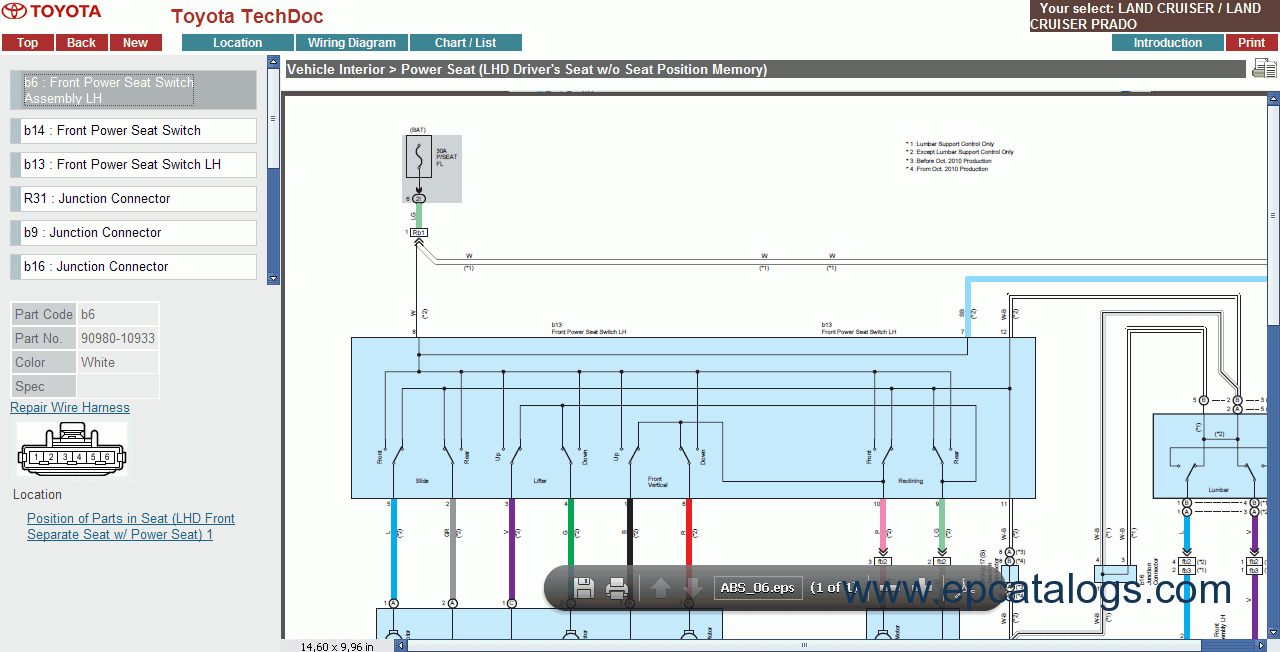
Task: Click part number 90980-10933 cell
Action: 118,338
